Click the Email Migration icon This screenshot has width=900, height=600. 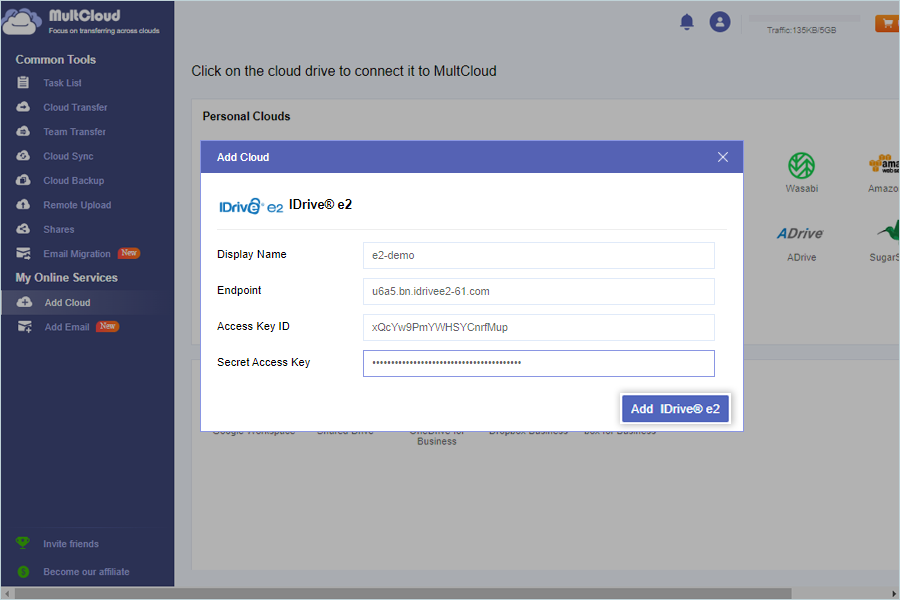click(x=23, y=253)
